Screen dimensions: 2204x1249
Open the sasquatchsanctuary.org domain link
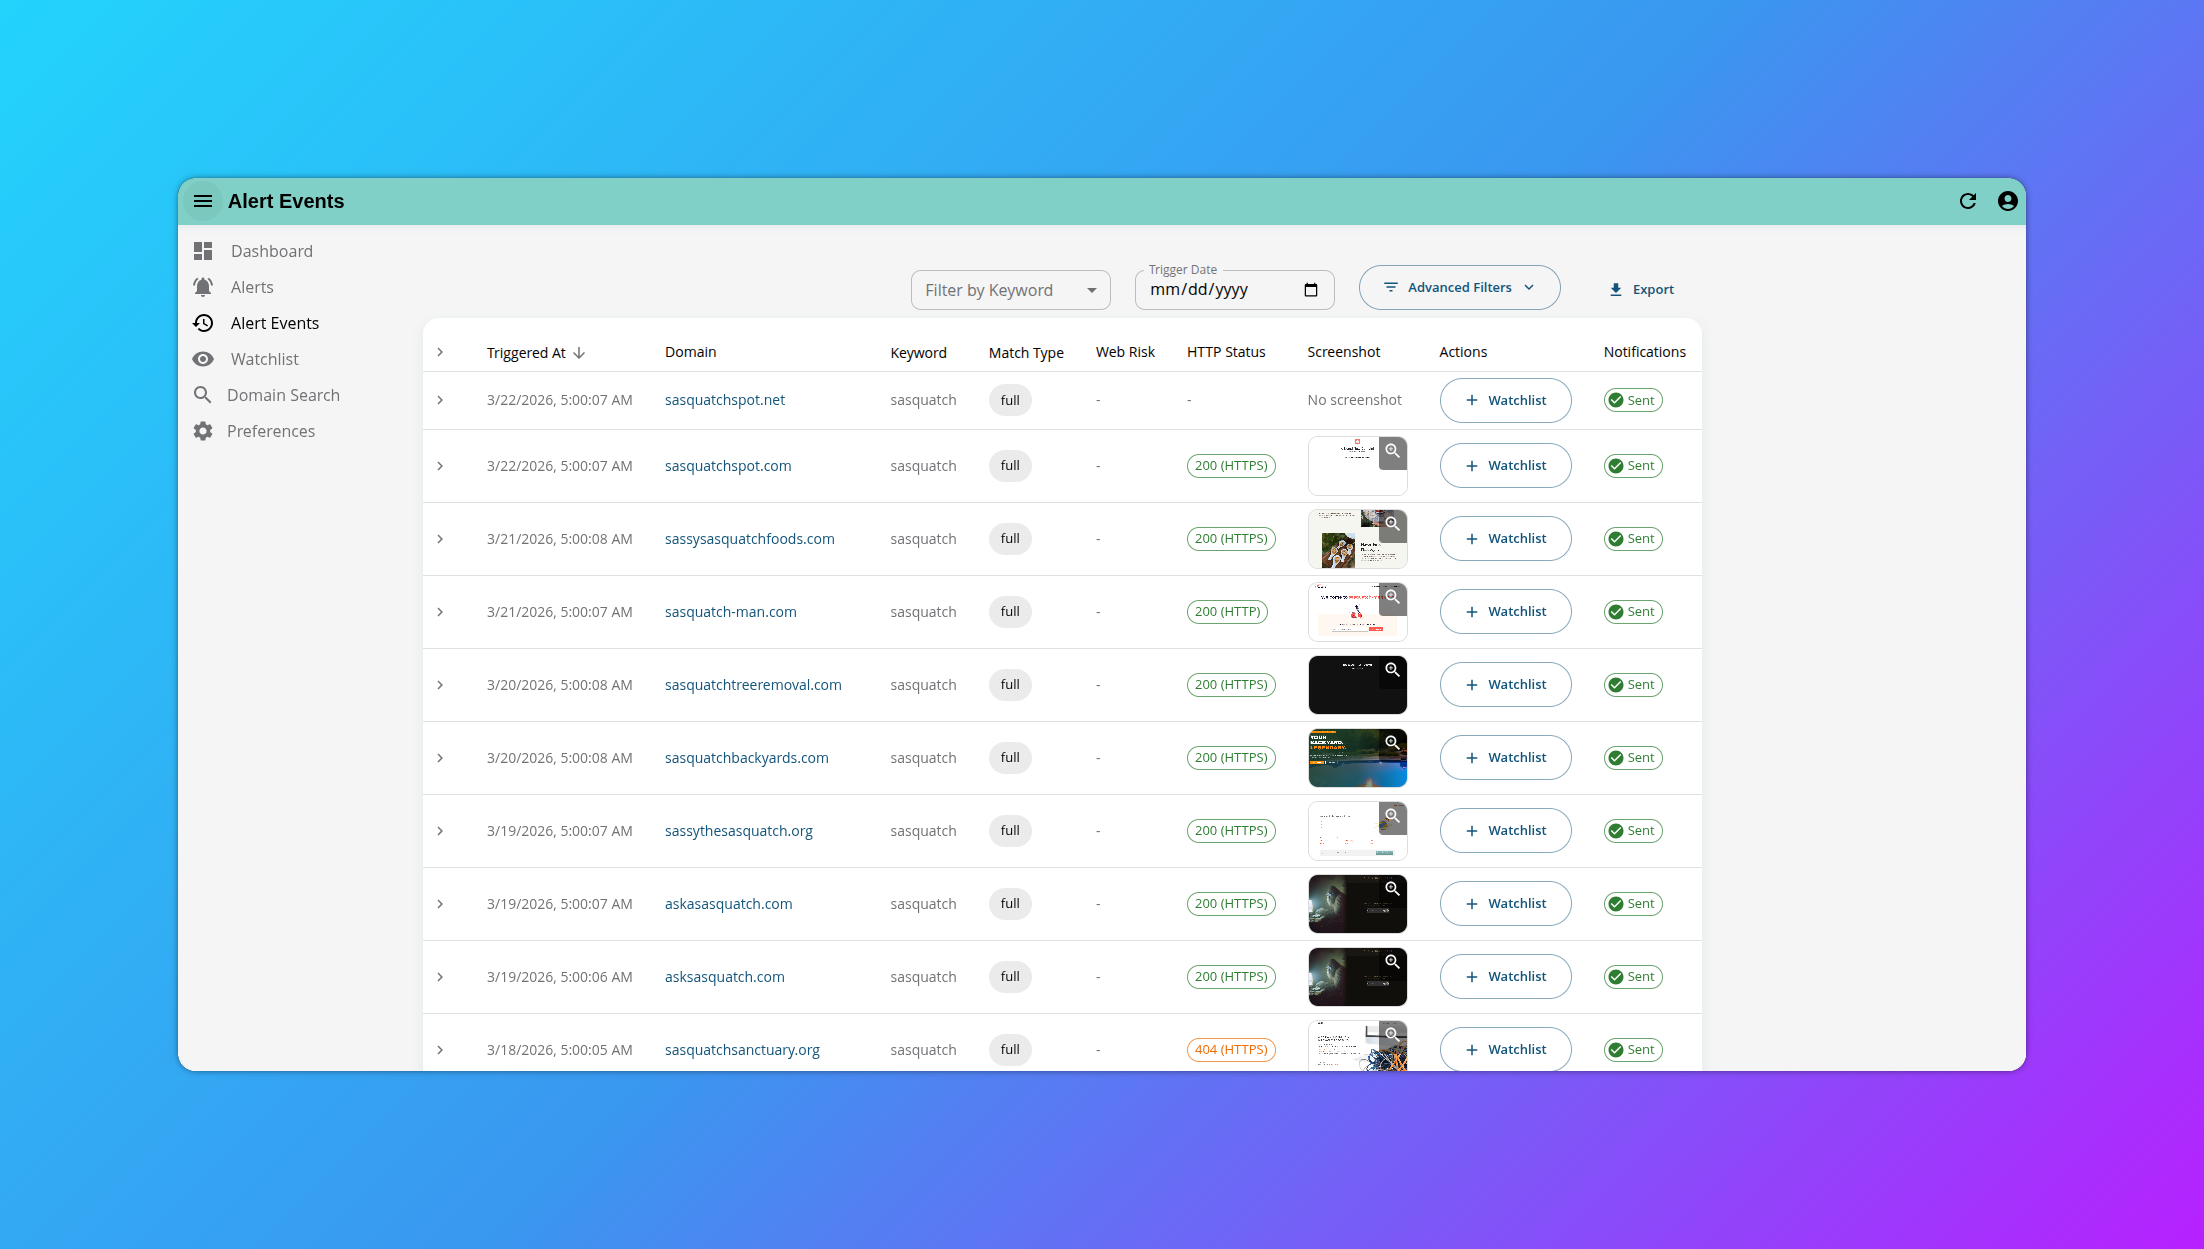[741, 1049]
